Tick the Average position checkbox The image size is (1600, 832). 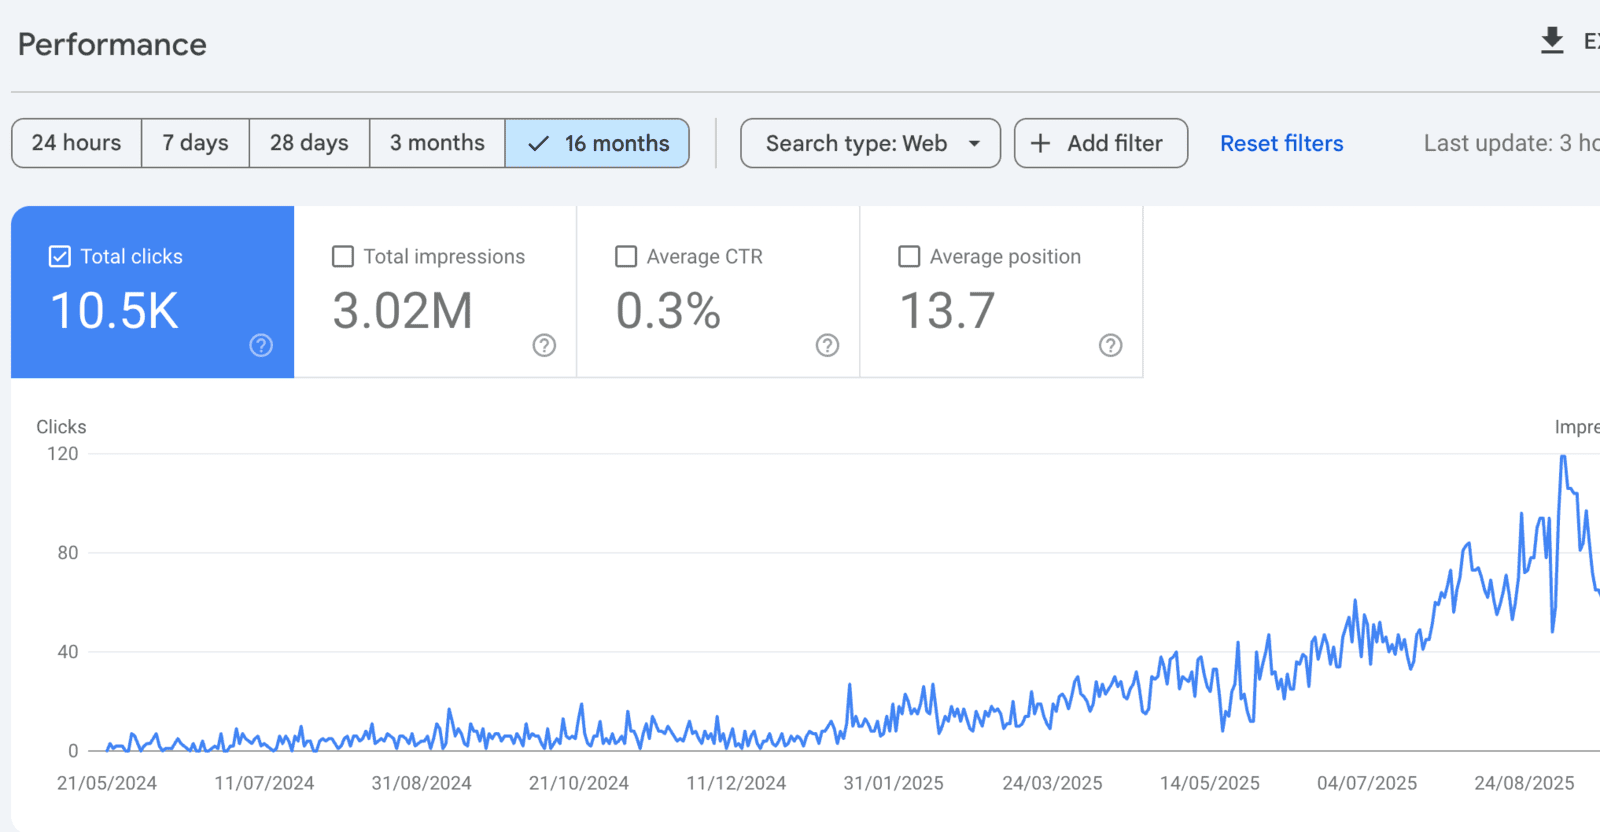click(x=909, y=257)
